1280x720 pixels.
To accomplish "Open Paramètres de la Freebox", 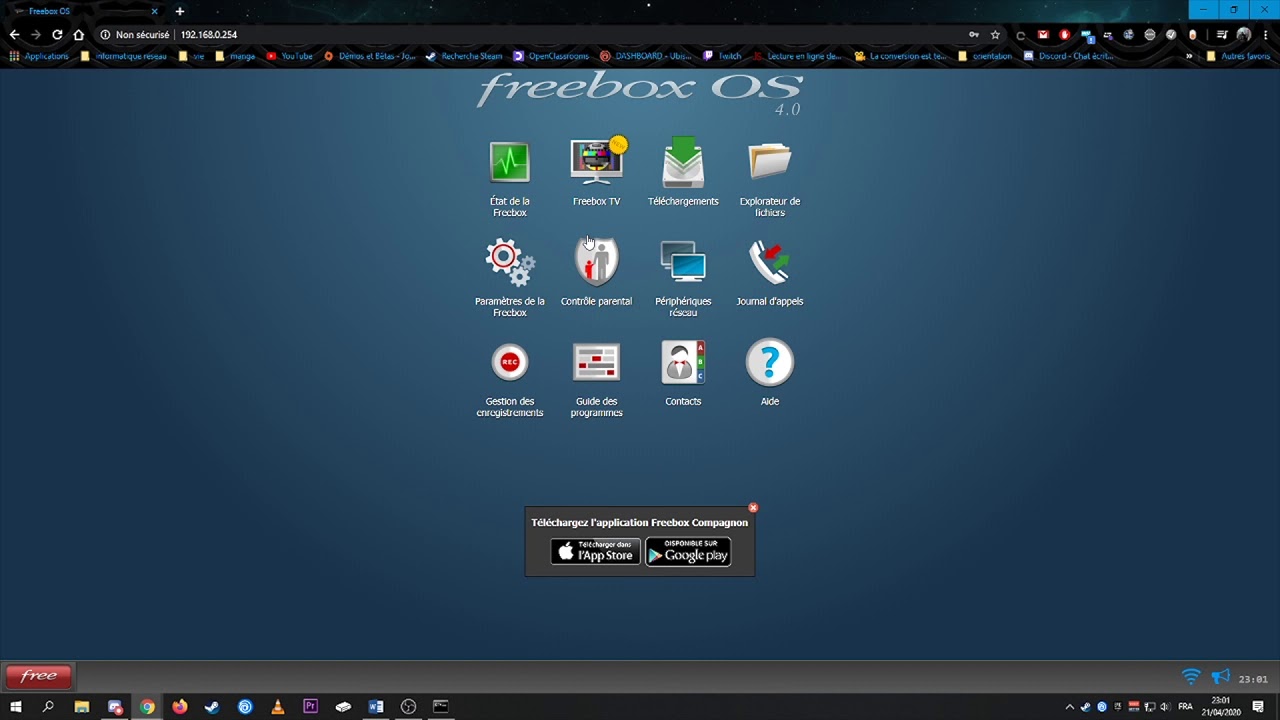I will pos(510,262).
